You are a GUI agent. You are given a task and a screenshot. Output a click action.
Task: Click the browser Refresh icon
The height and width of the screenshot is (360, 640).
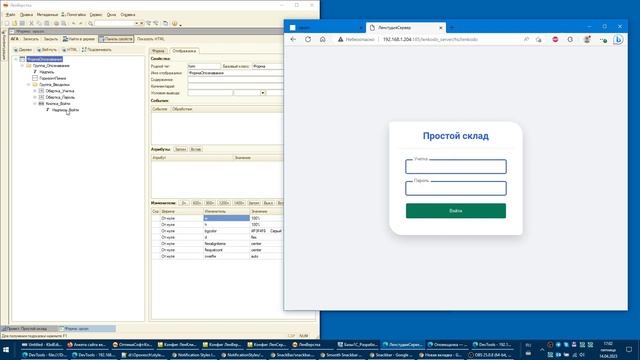click(x=308, y=40)
